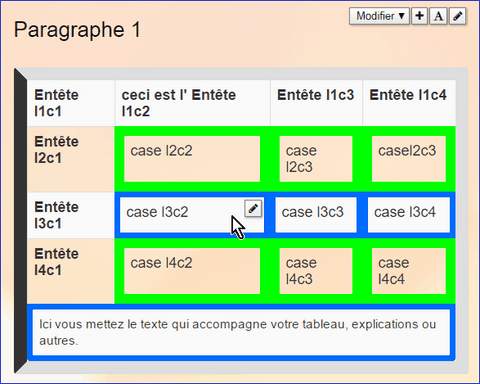Select cell 'case l2c2'

[192, 159]
